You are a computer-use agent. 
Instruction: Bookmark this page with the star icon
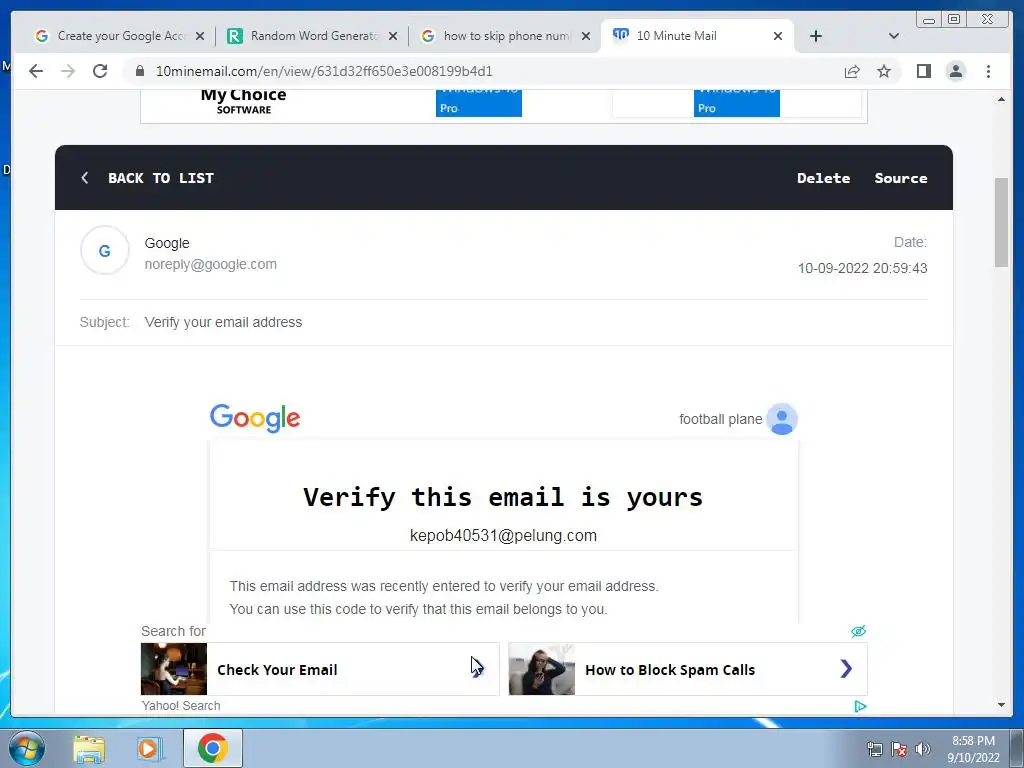pos(884,71)
